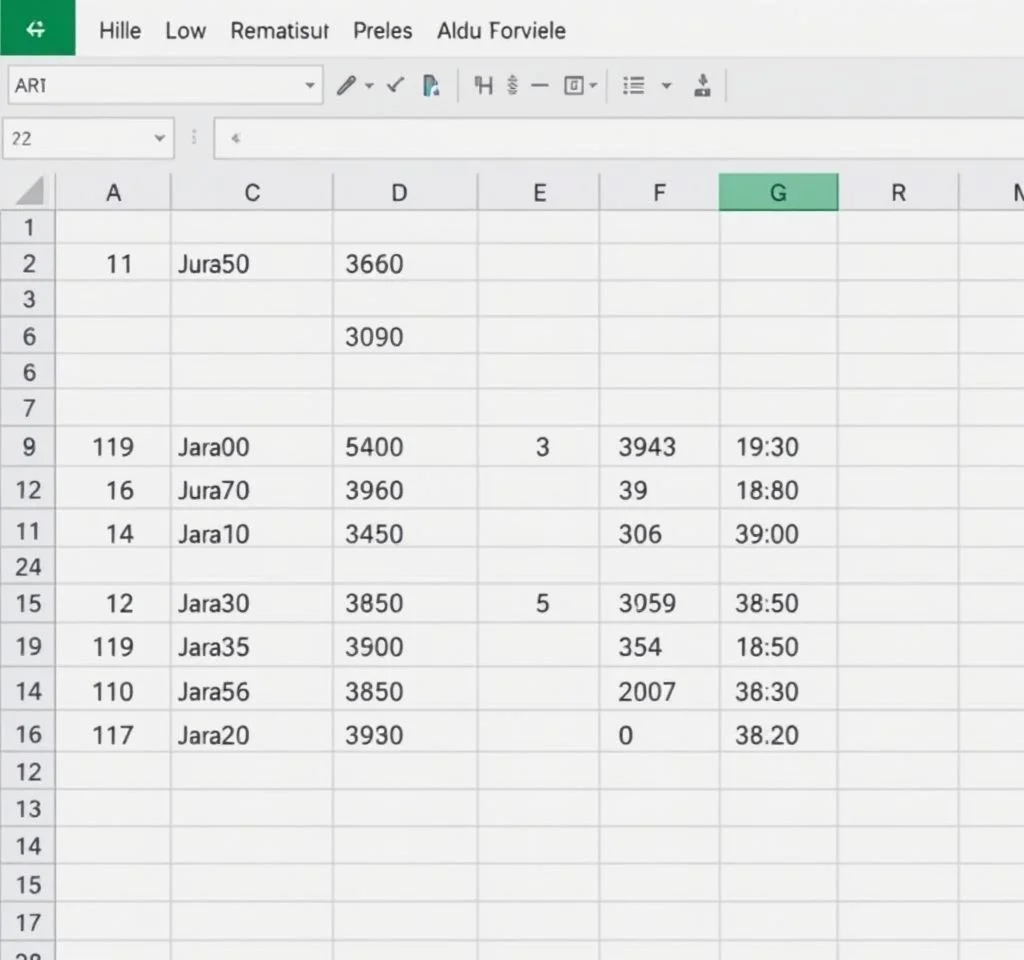Click the paste document icon in toolbar
Screen dimensions: 1024x960
coord(431,86)
